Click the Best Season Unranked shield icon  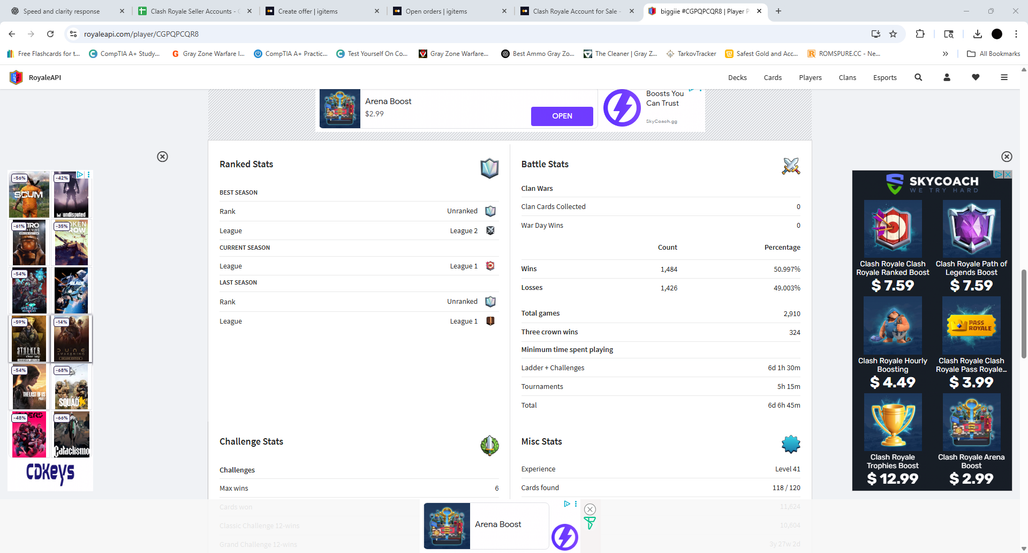coord(490,211)
